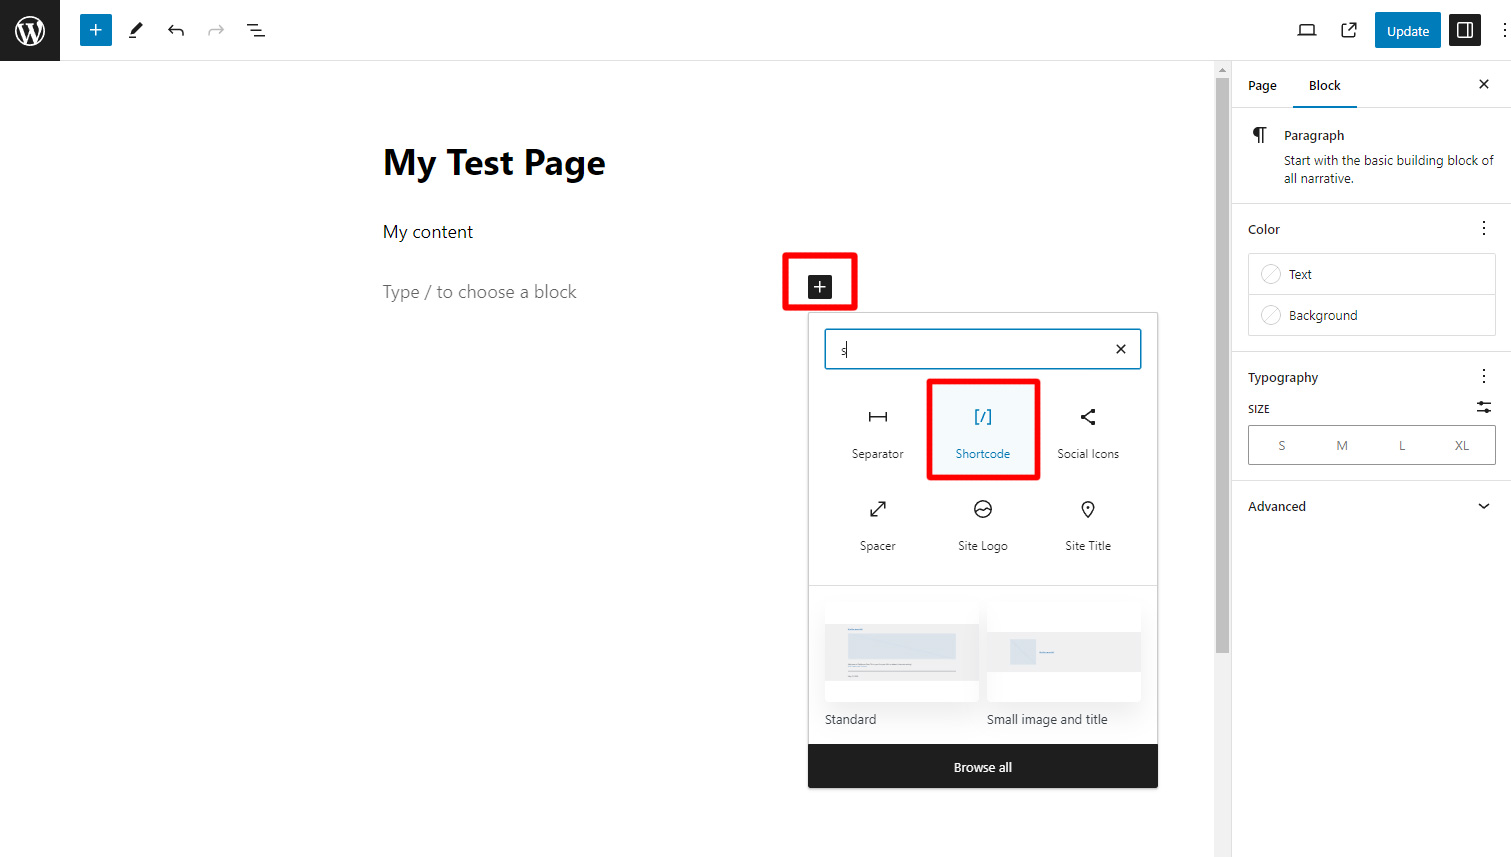Image resolution: width=1511 pixels, height=857 pixels.
Task: Open the device preview view icon
Action: click(1306, 30)
